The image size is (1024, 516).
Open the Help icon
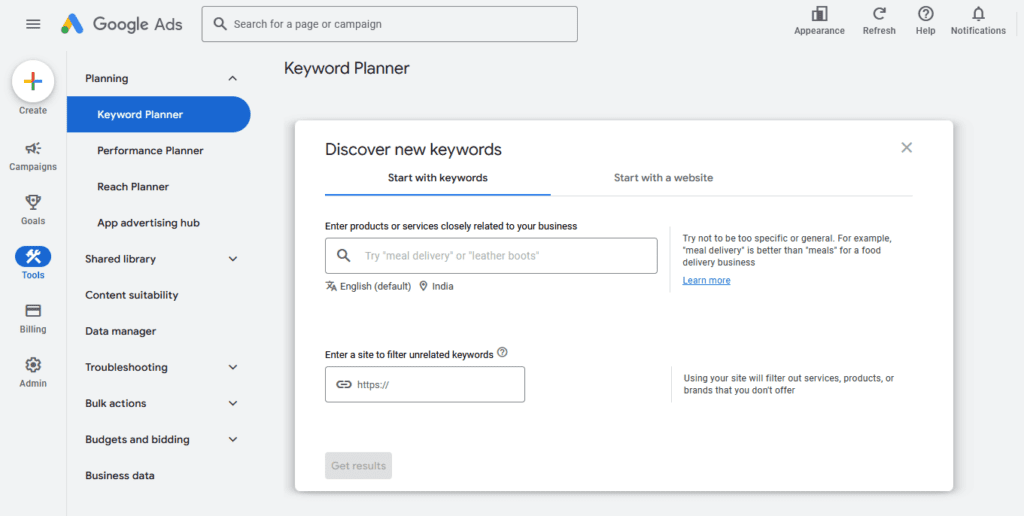pos(926,14)
